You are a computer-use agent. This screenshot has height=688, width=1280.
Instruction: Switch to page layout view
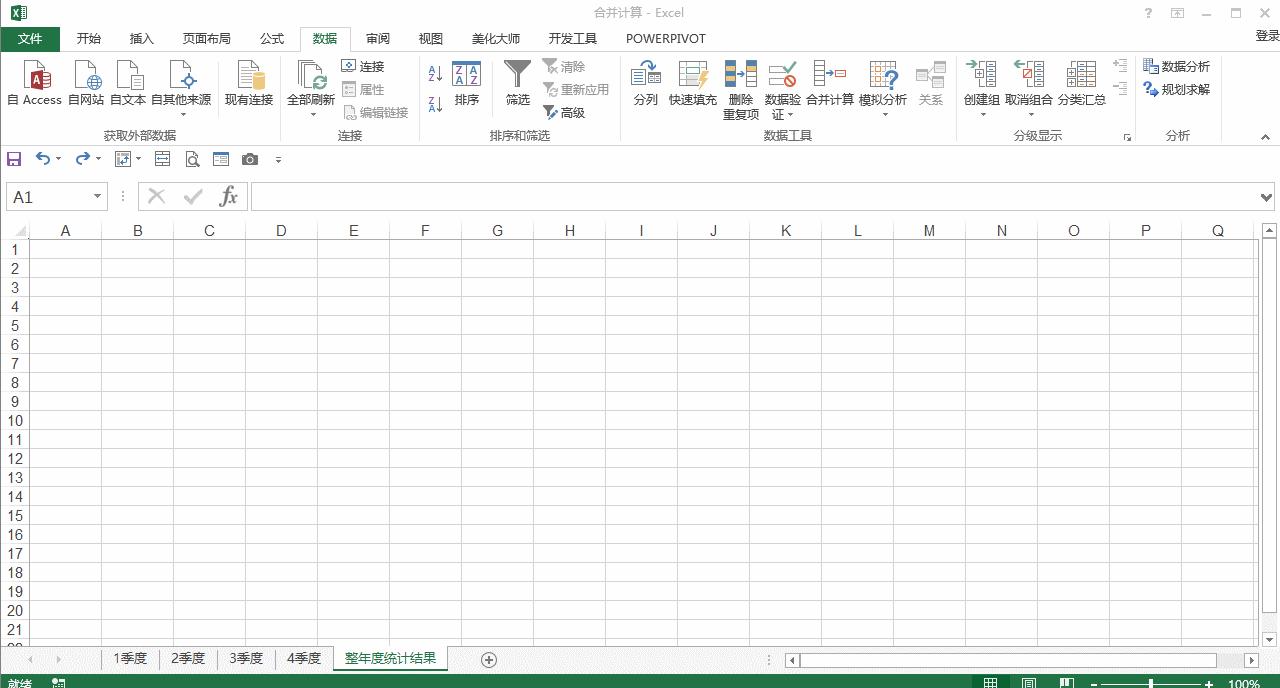[x=1028, y=684]
